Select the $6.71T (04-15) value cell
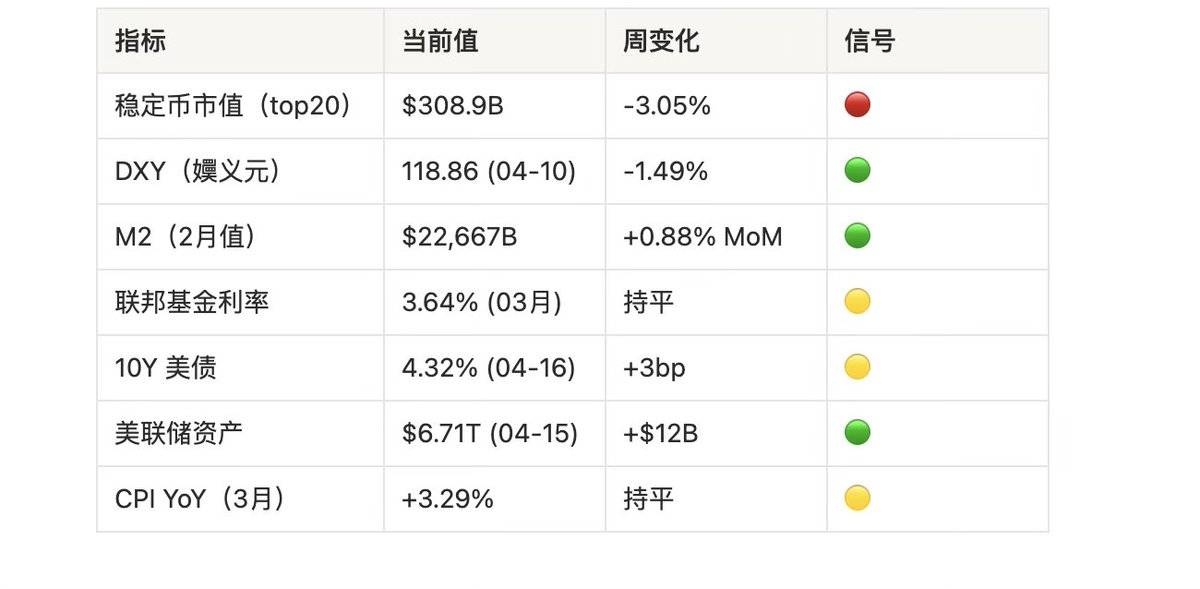1200x589 pixels. (x=489, y=434)
